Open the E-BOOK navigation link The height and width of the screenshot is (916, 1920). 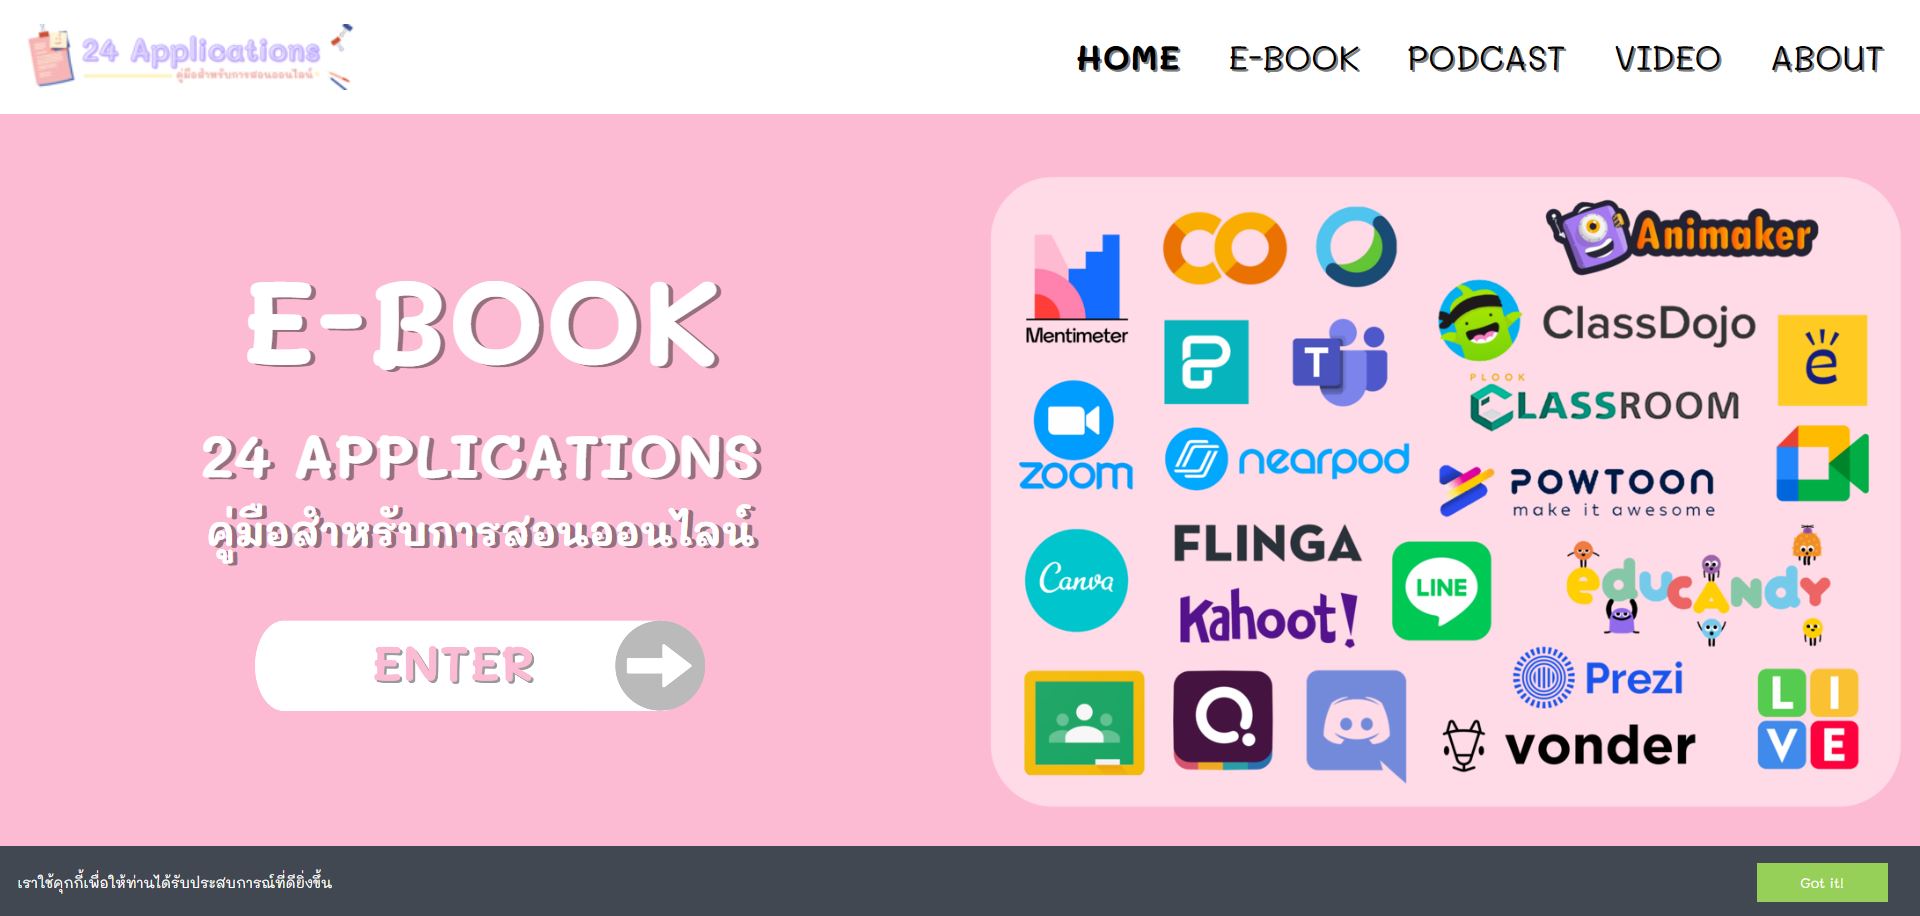[x=1294, y=59]
